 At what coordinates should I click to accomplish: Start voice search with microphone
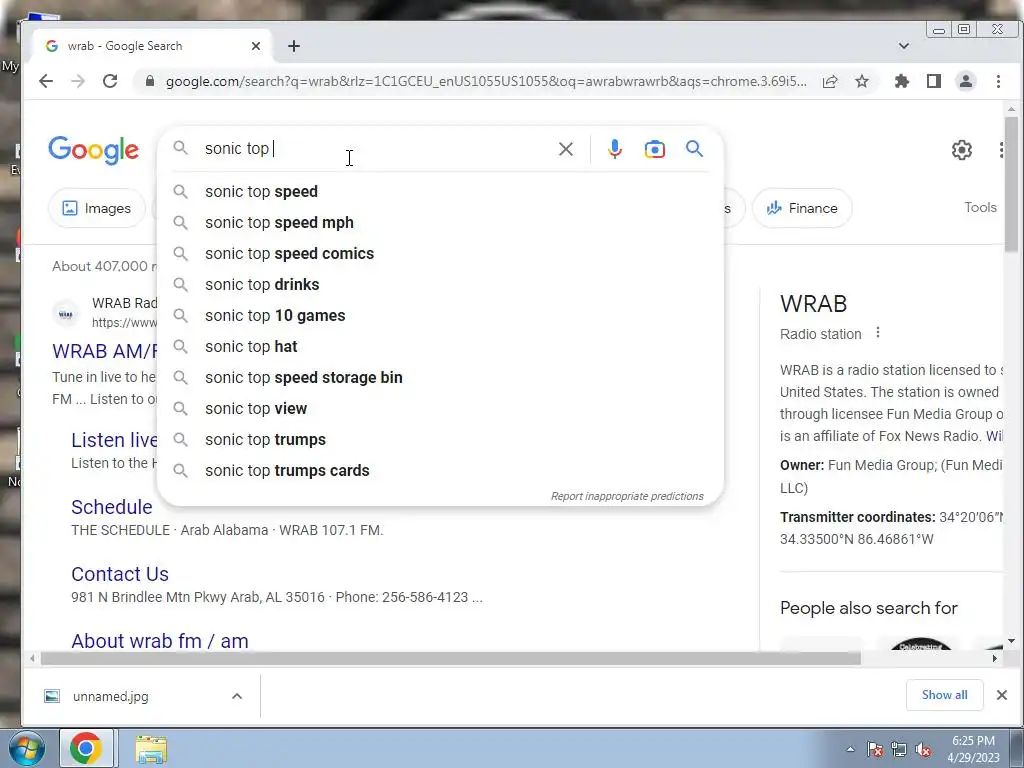pos(615,149)
